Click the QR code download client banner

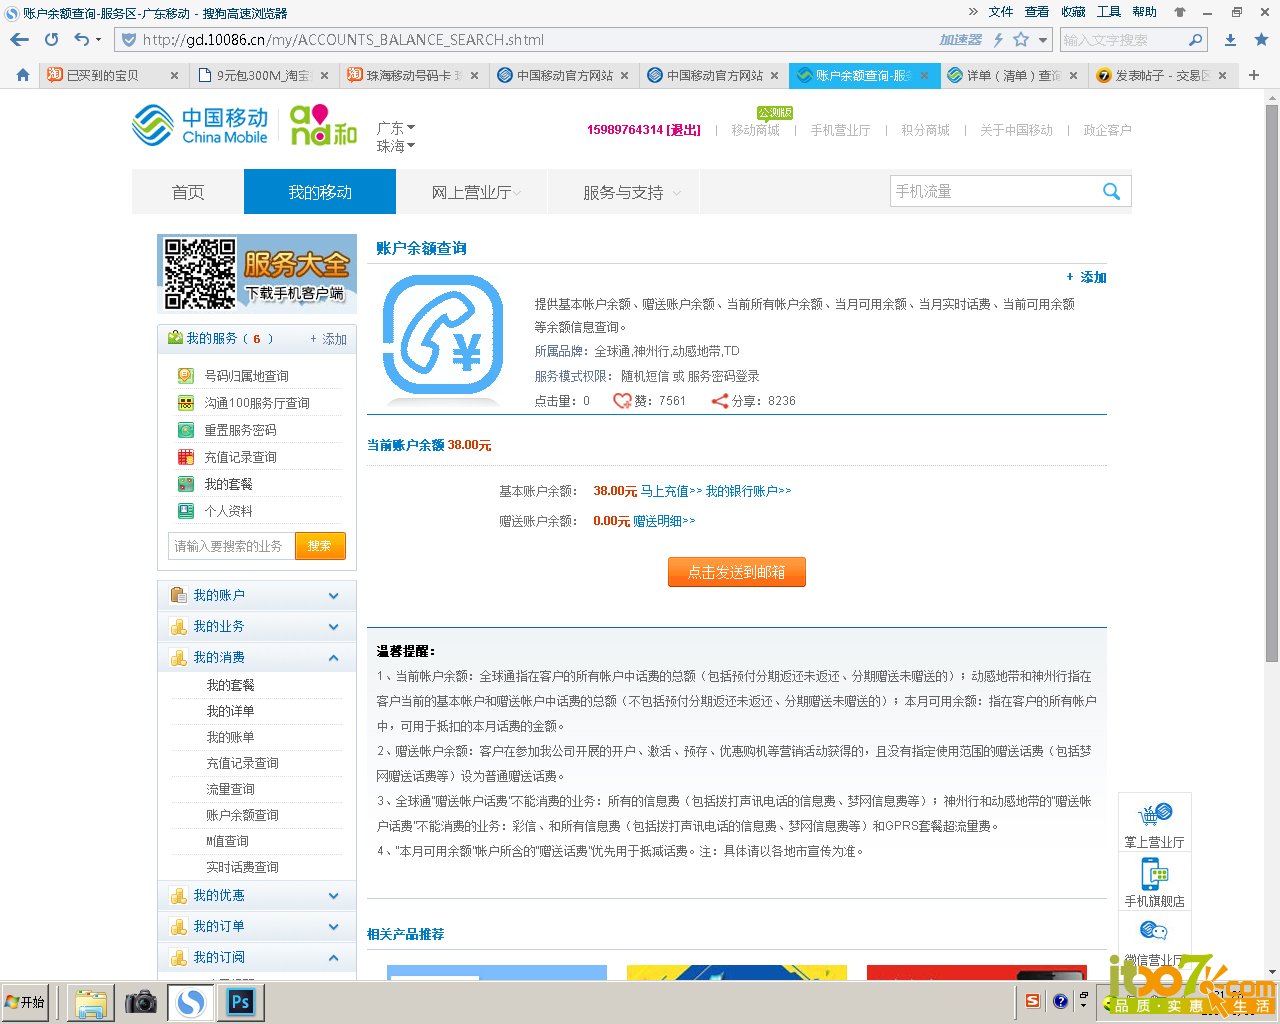click(257, 274)
